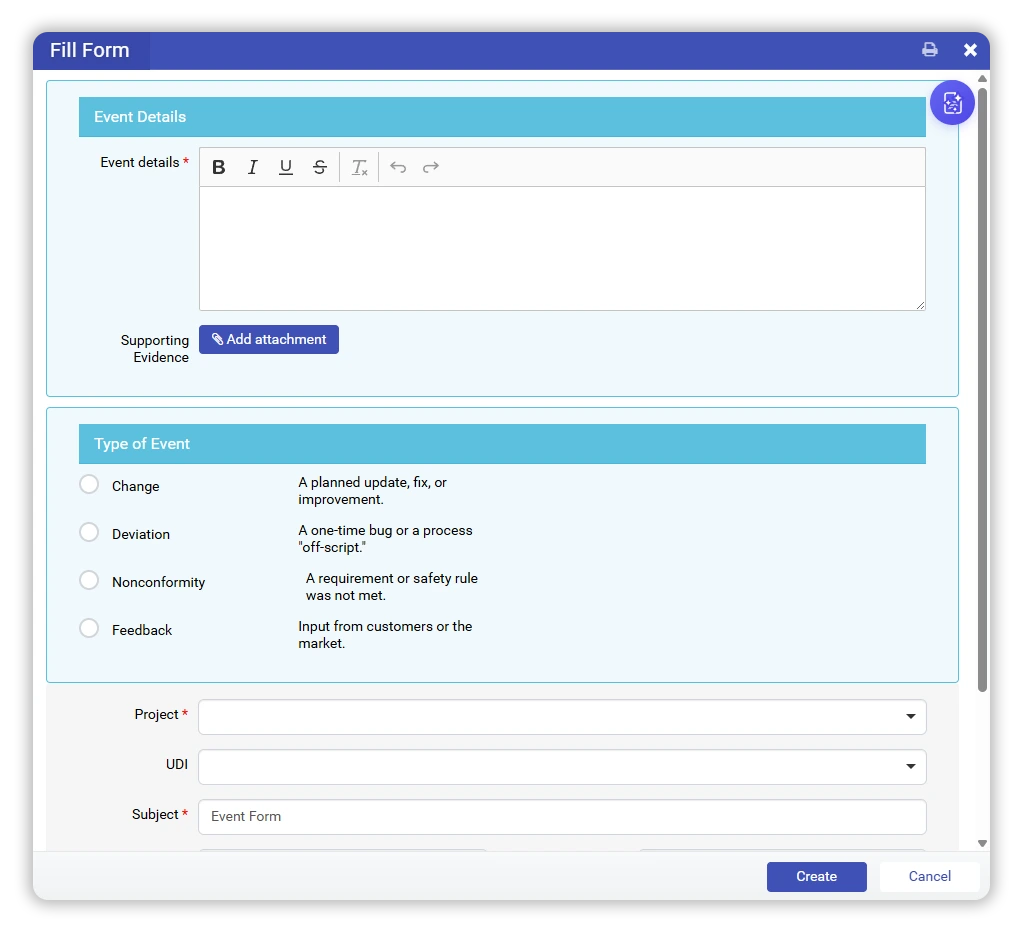1024x932 pixels.
Task: Apply bold formatting in the event details editor
Action: pos(218,167)
